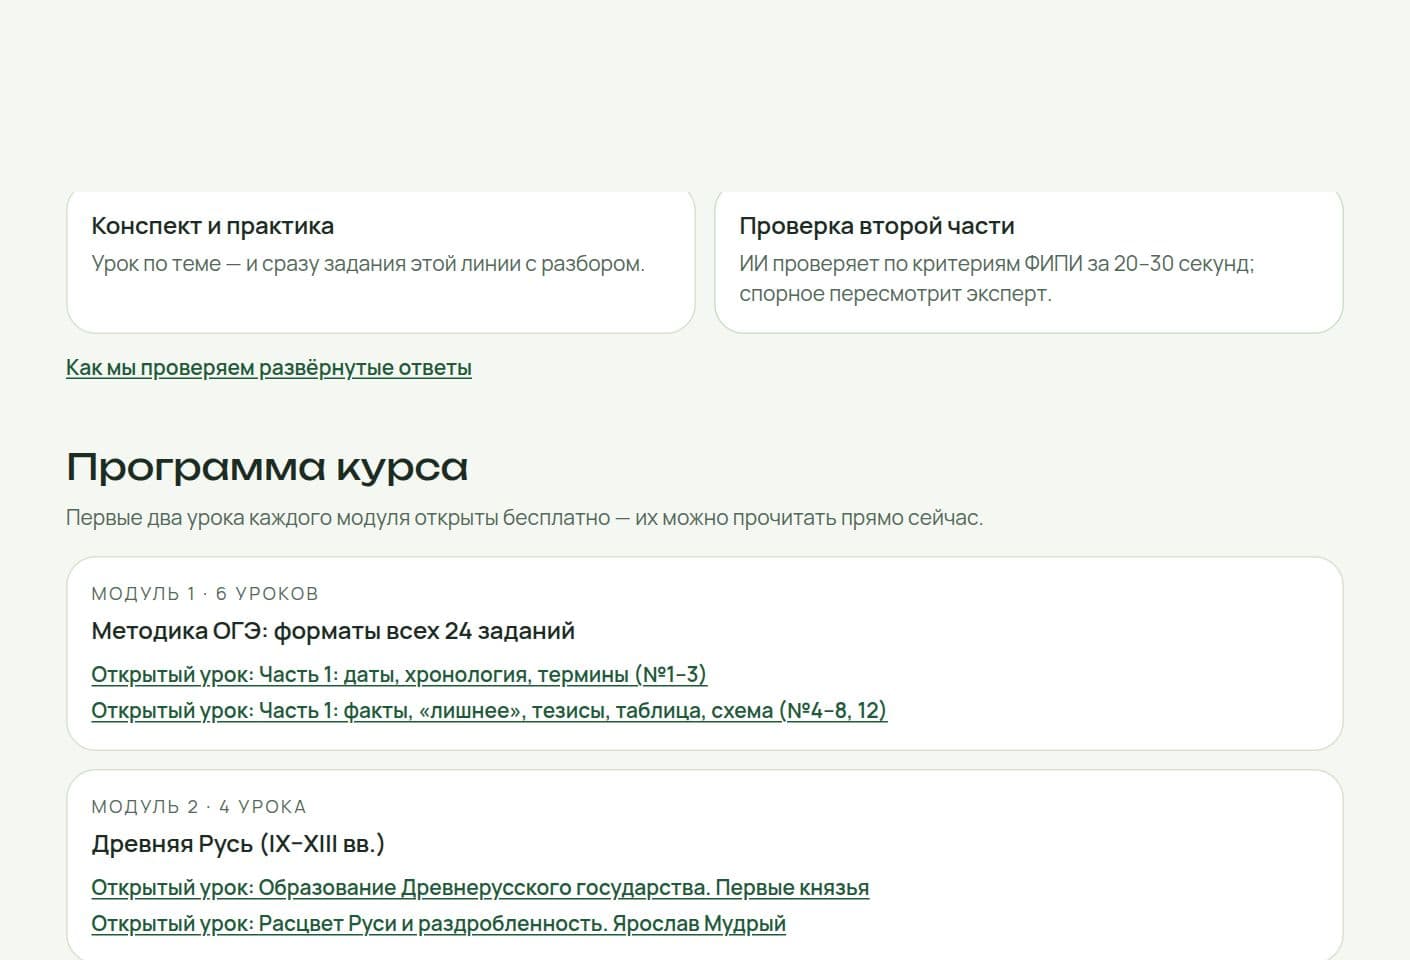The width and height of the screenshot is (1410, 960).
Task: Open link "Как мы проверяем развёрнутые ответы"
Action: point(269,368)
